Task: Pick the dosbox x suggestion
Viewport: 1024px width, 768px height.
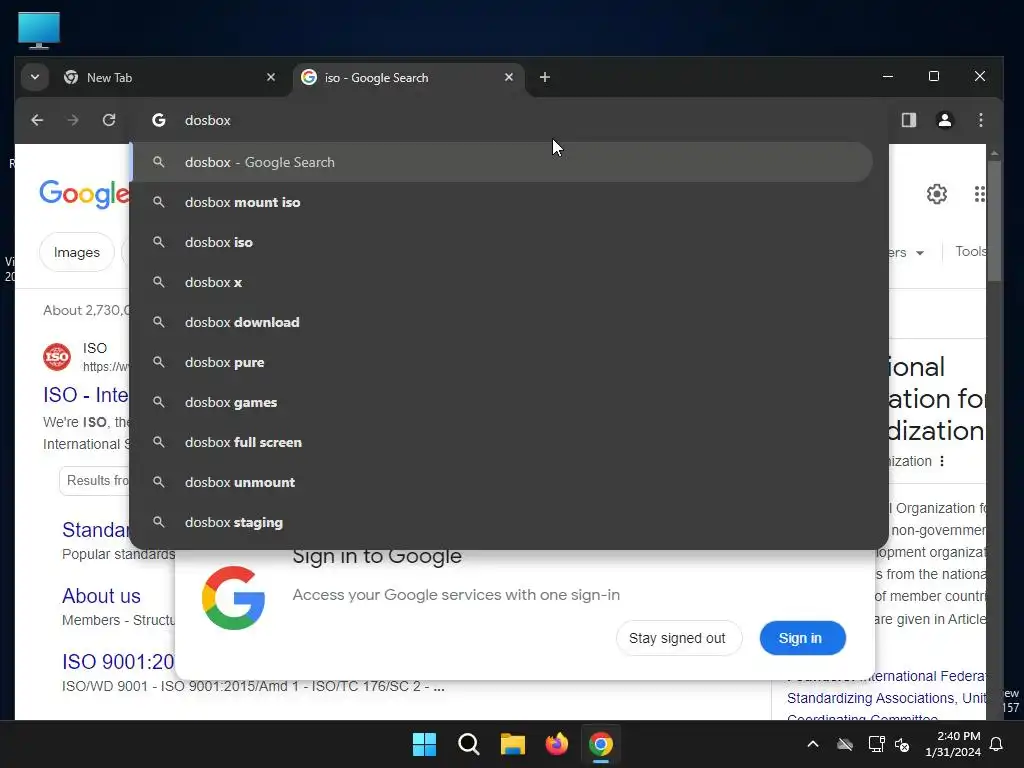Action: pos(502,282)
